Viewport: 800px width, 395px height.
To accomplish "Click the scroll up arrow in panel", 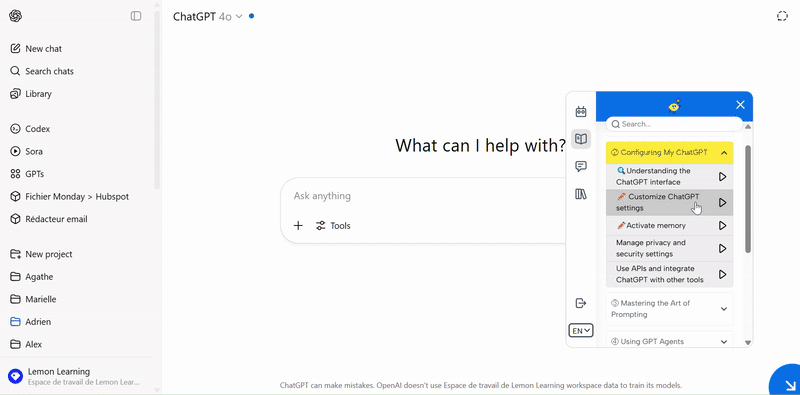I will point(748,127).
